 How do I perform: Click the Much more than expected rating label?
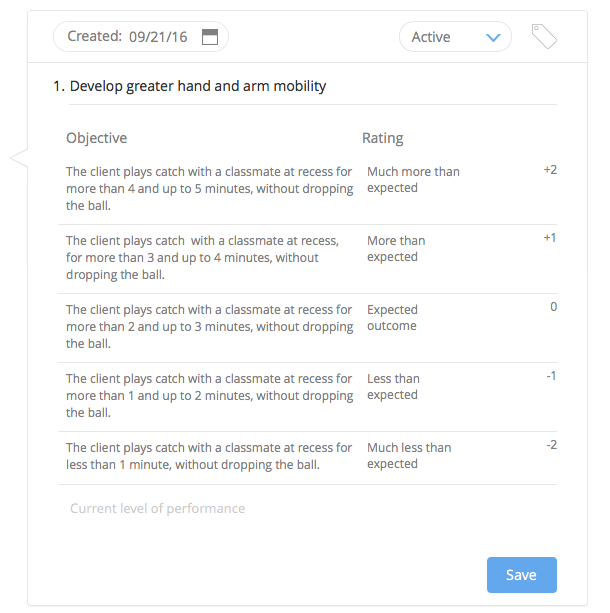[413, 179]
